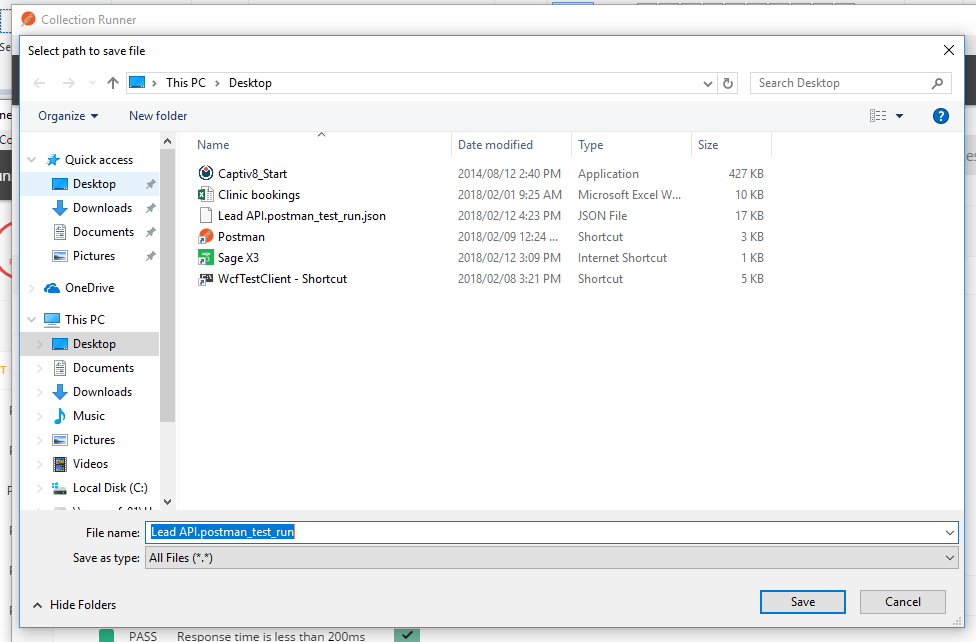Click inside the Search Desktop box

click(840, 83)
